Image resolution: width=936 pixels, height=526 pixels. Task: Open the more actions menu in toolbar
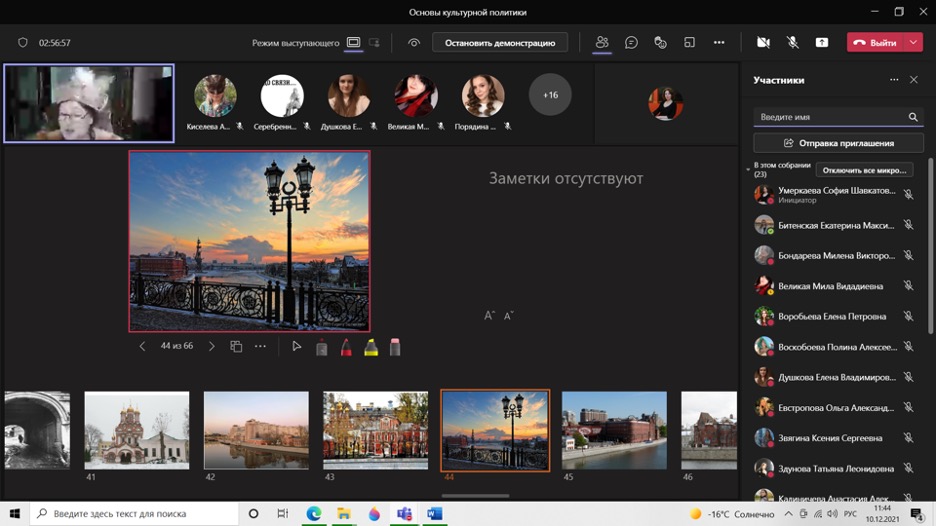click(x=719, y=43)
